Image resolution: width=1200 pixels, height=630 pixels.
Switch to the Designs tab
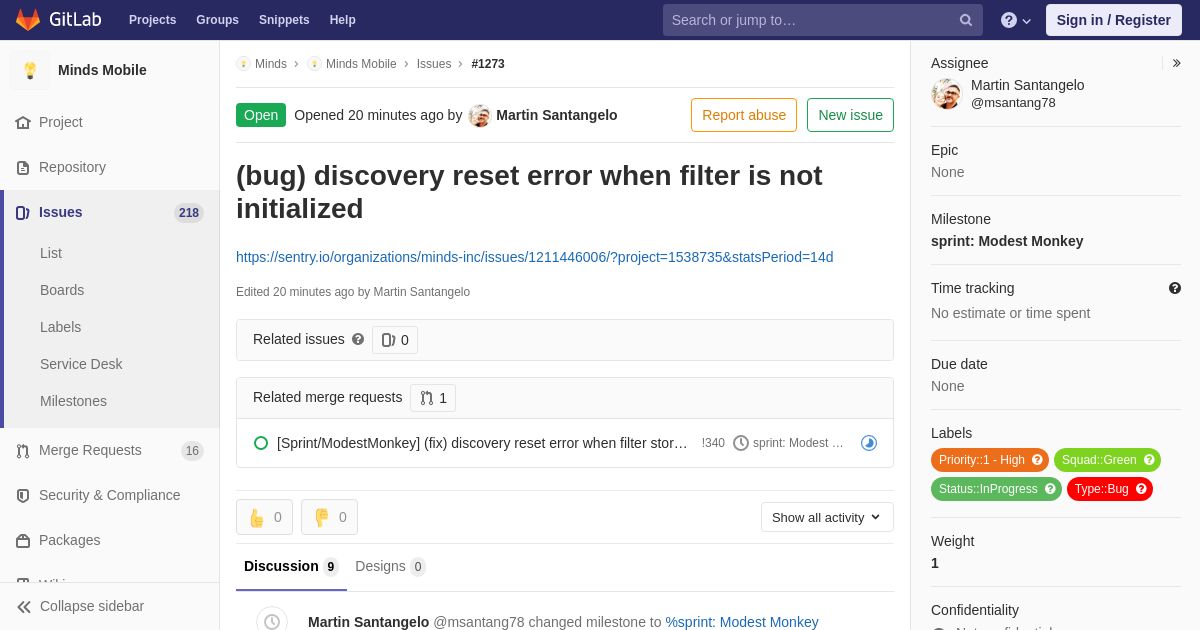pos(390,567)
